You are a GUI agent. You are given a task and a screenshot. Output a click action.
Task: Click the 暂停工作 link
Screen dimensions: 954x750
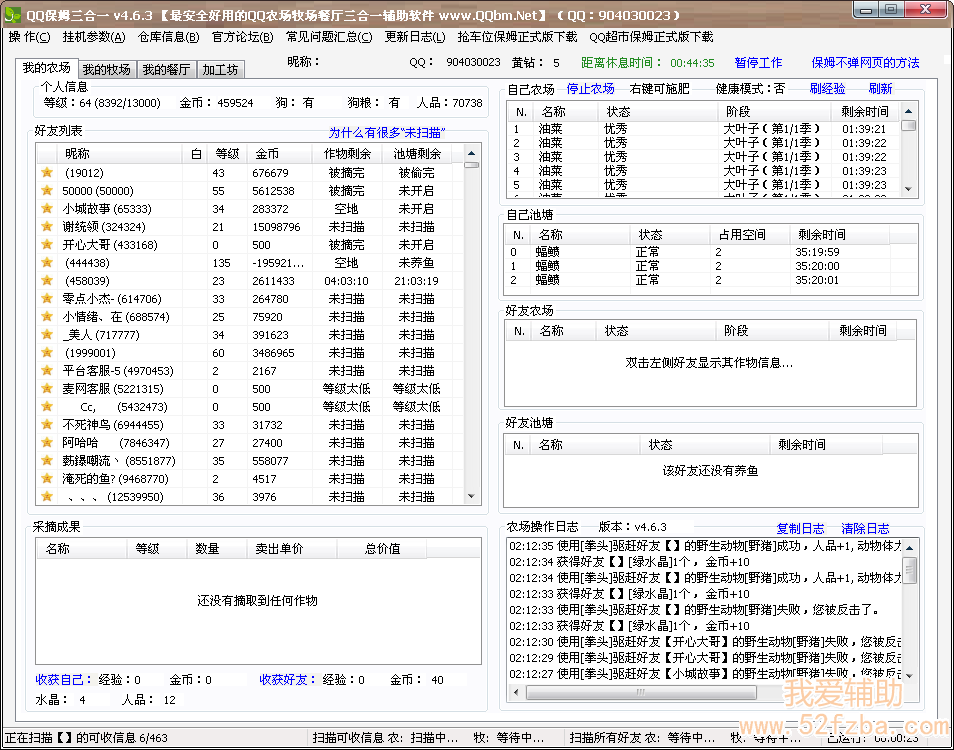(x=758, y=62)
